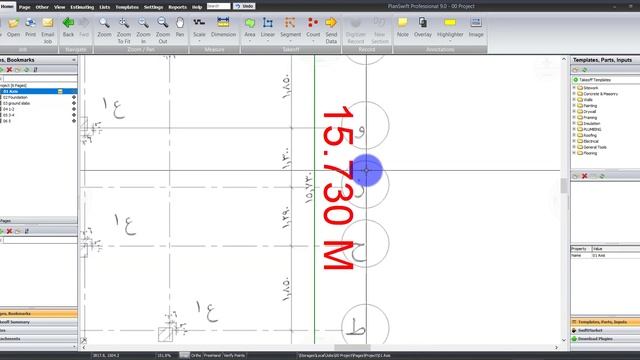The image size is (640, 360).
Task: Expand the Linear tool dropdown arrow
Action: pyautogui.click(x=268, y=41)
